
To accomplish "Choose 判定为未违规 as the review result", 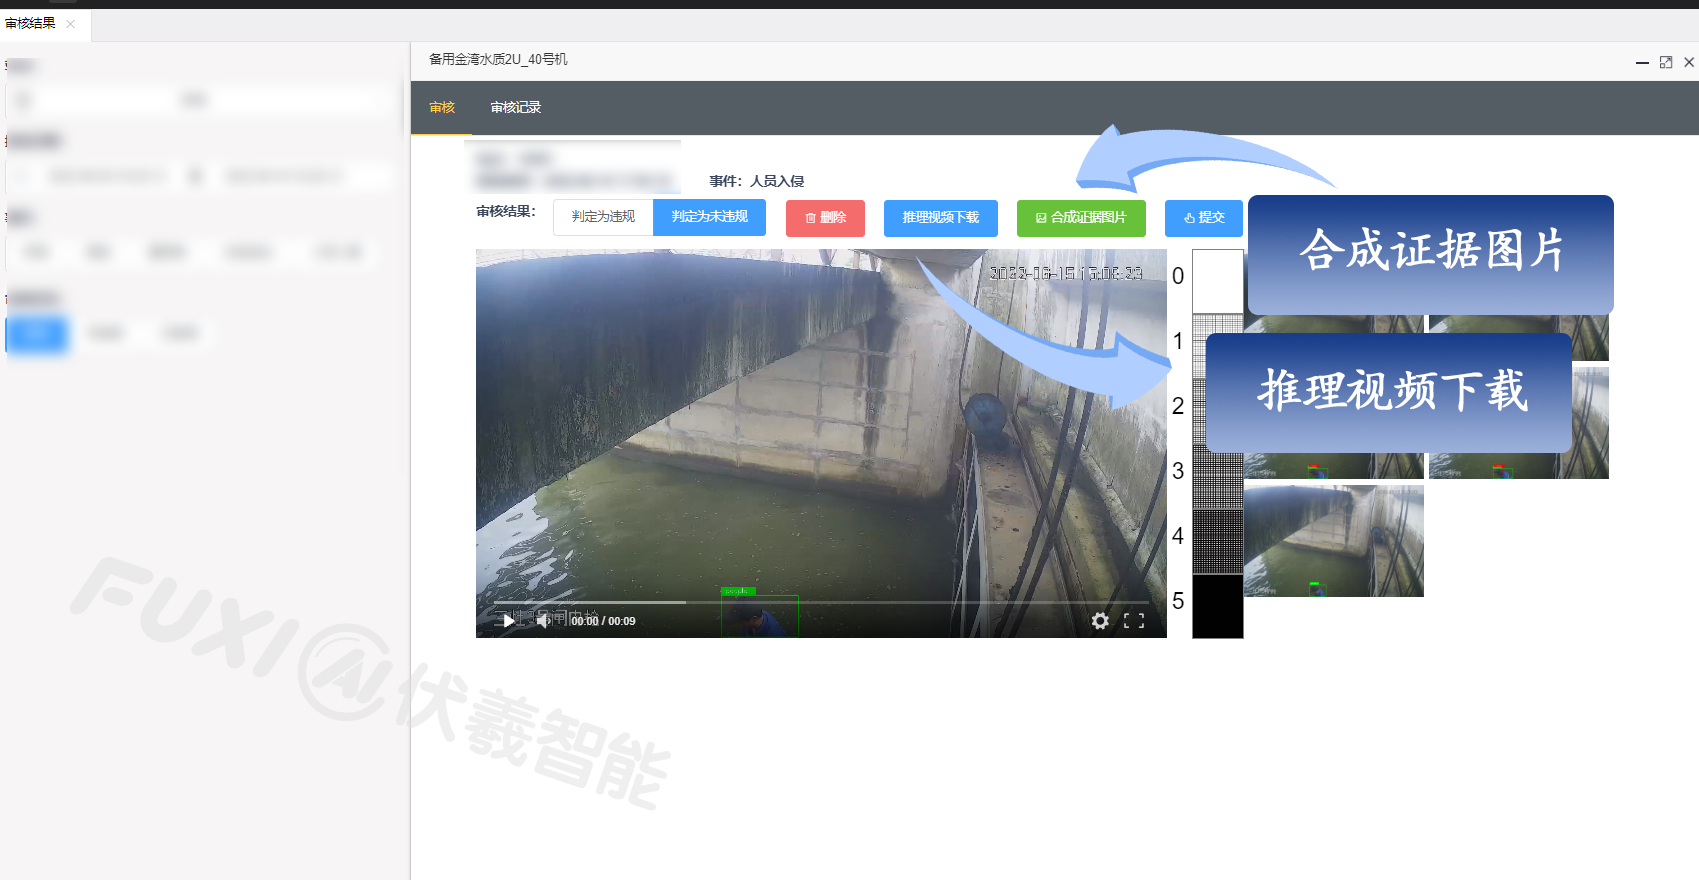I will click(x=709, y=217).
